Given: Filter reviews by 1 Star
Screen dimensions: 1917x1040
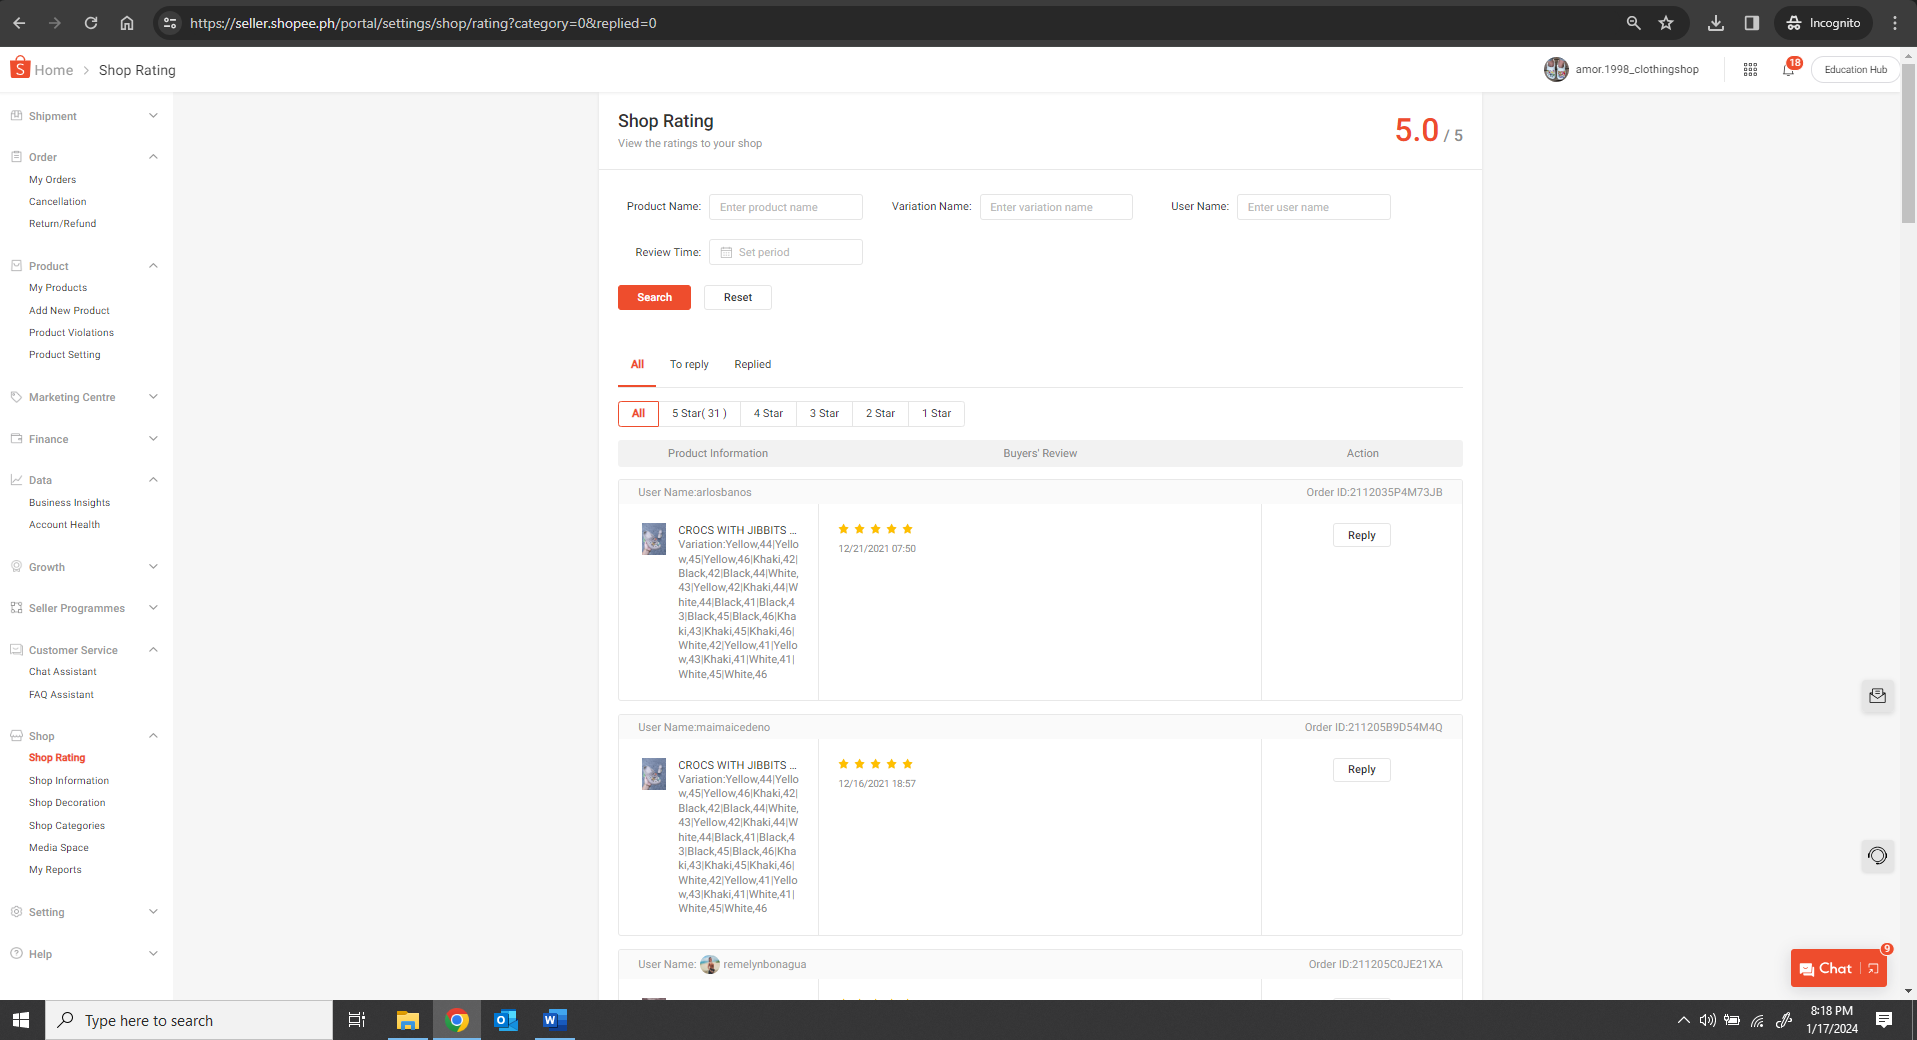Looking at the screenshot, I should [936, 413].
